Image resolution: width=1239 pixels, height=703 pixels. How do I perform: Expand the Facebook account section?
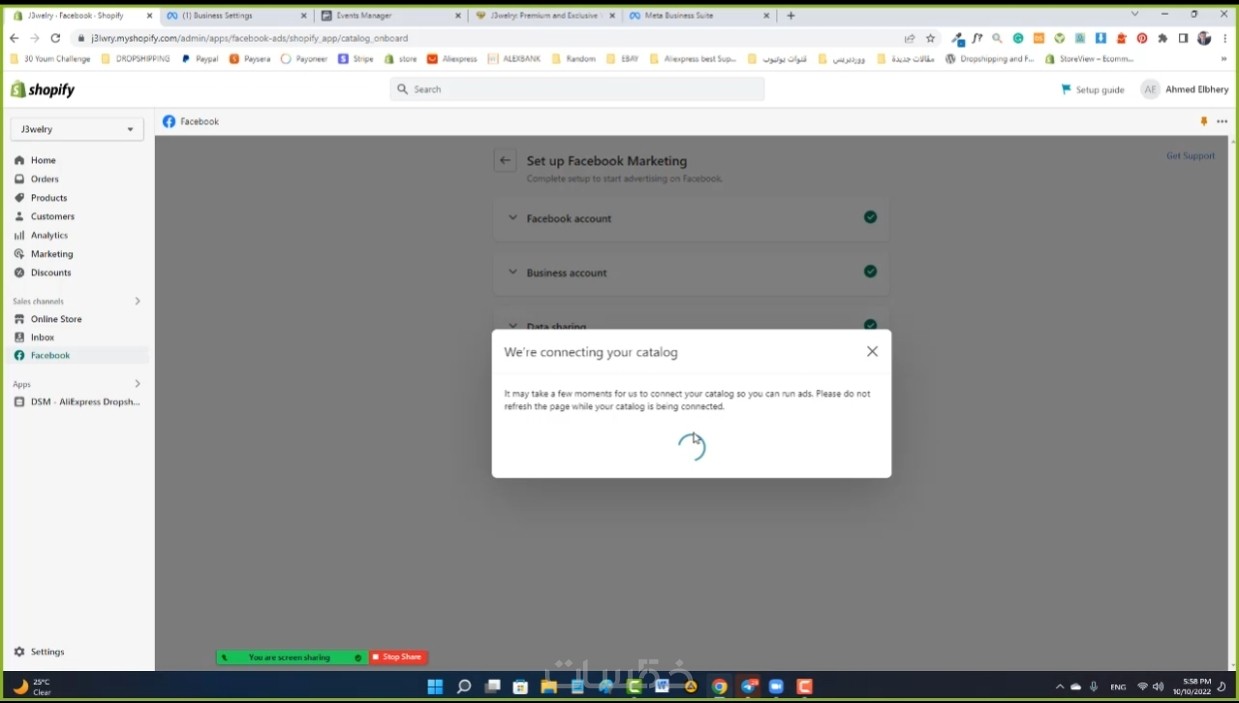691,218
